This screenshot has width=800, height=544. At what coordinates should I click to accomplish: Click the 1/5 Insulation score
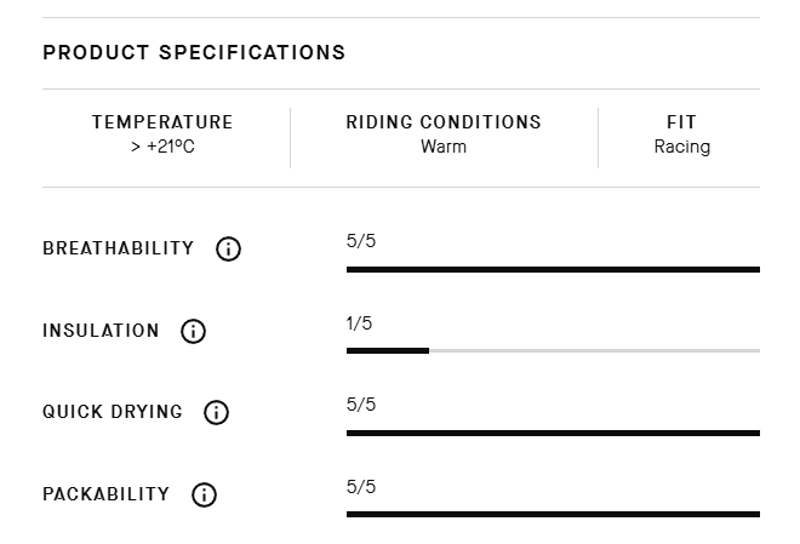(x=361, y=324)
